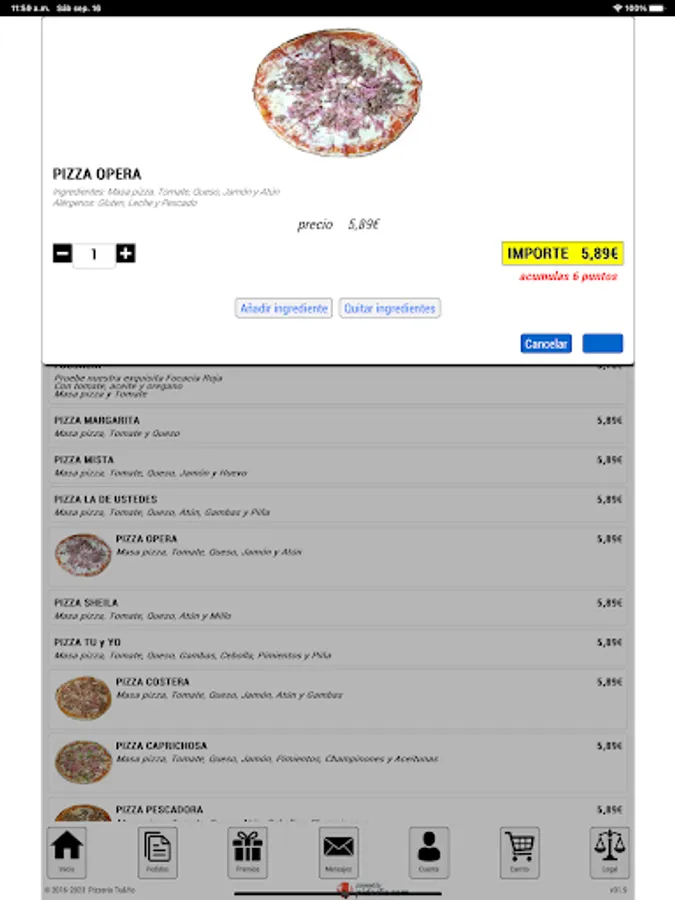The image size is (675, 900).
Task: Click the quantity input field
Action: click(94, 254)
